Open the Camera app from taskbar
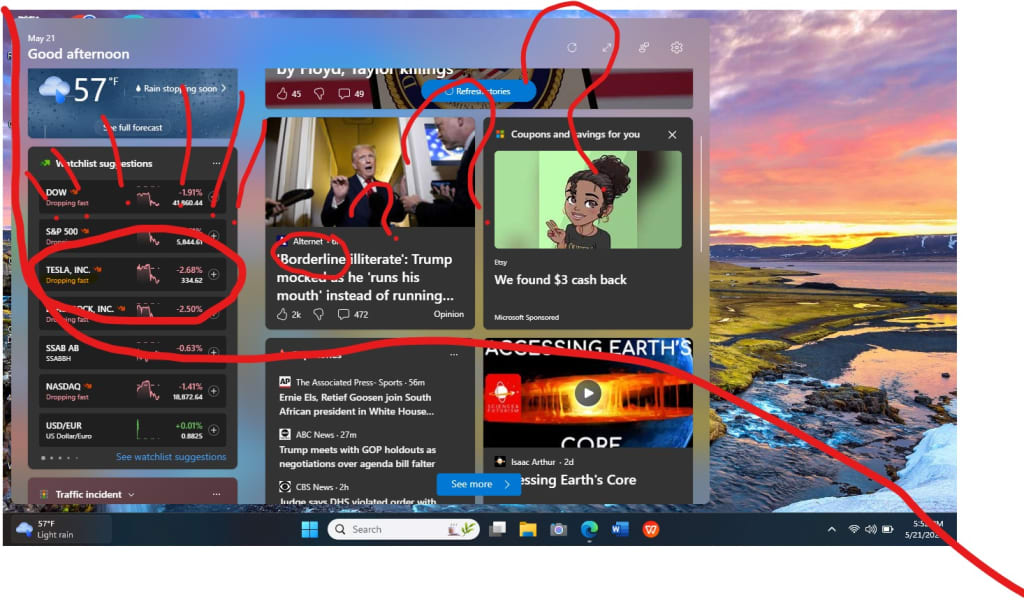 558,529
